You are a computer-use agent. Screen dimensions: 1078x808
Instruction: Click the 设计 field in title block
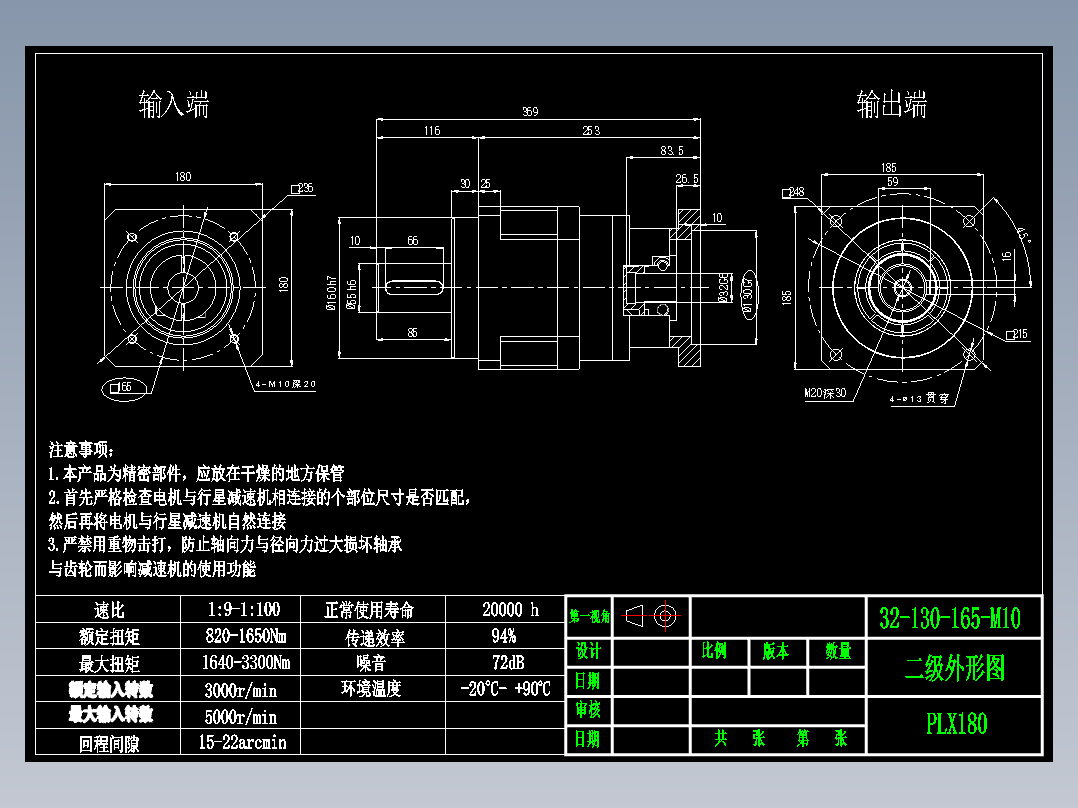(589, 652)
